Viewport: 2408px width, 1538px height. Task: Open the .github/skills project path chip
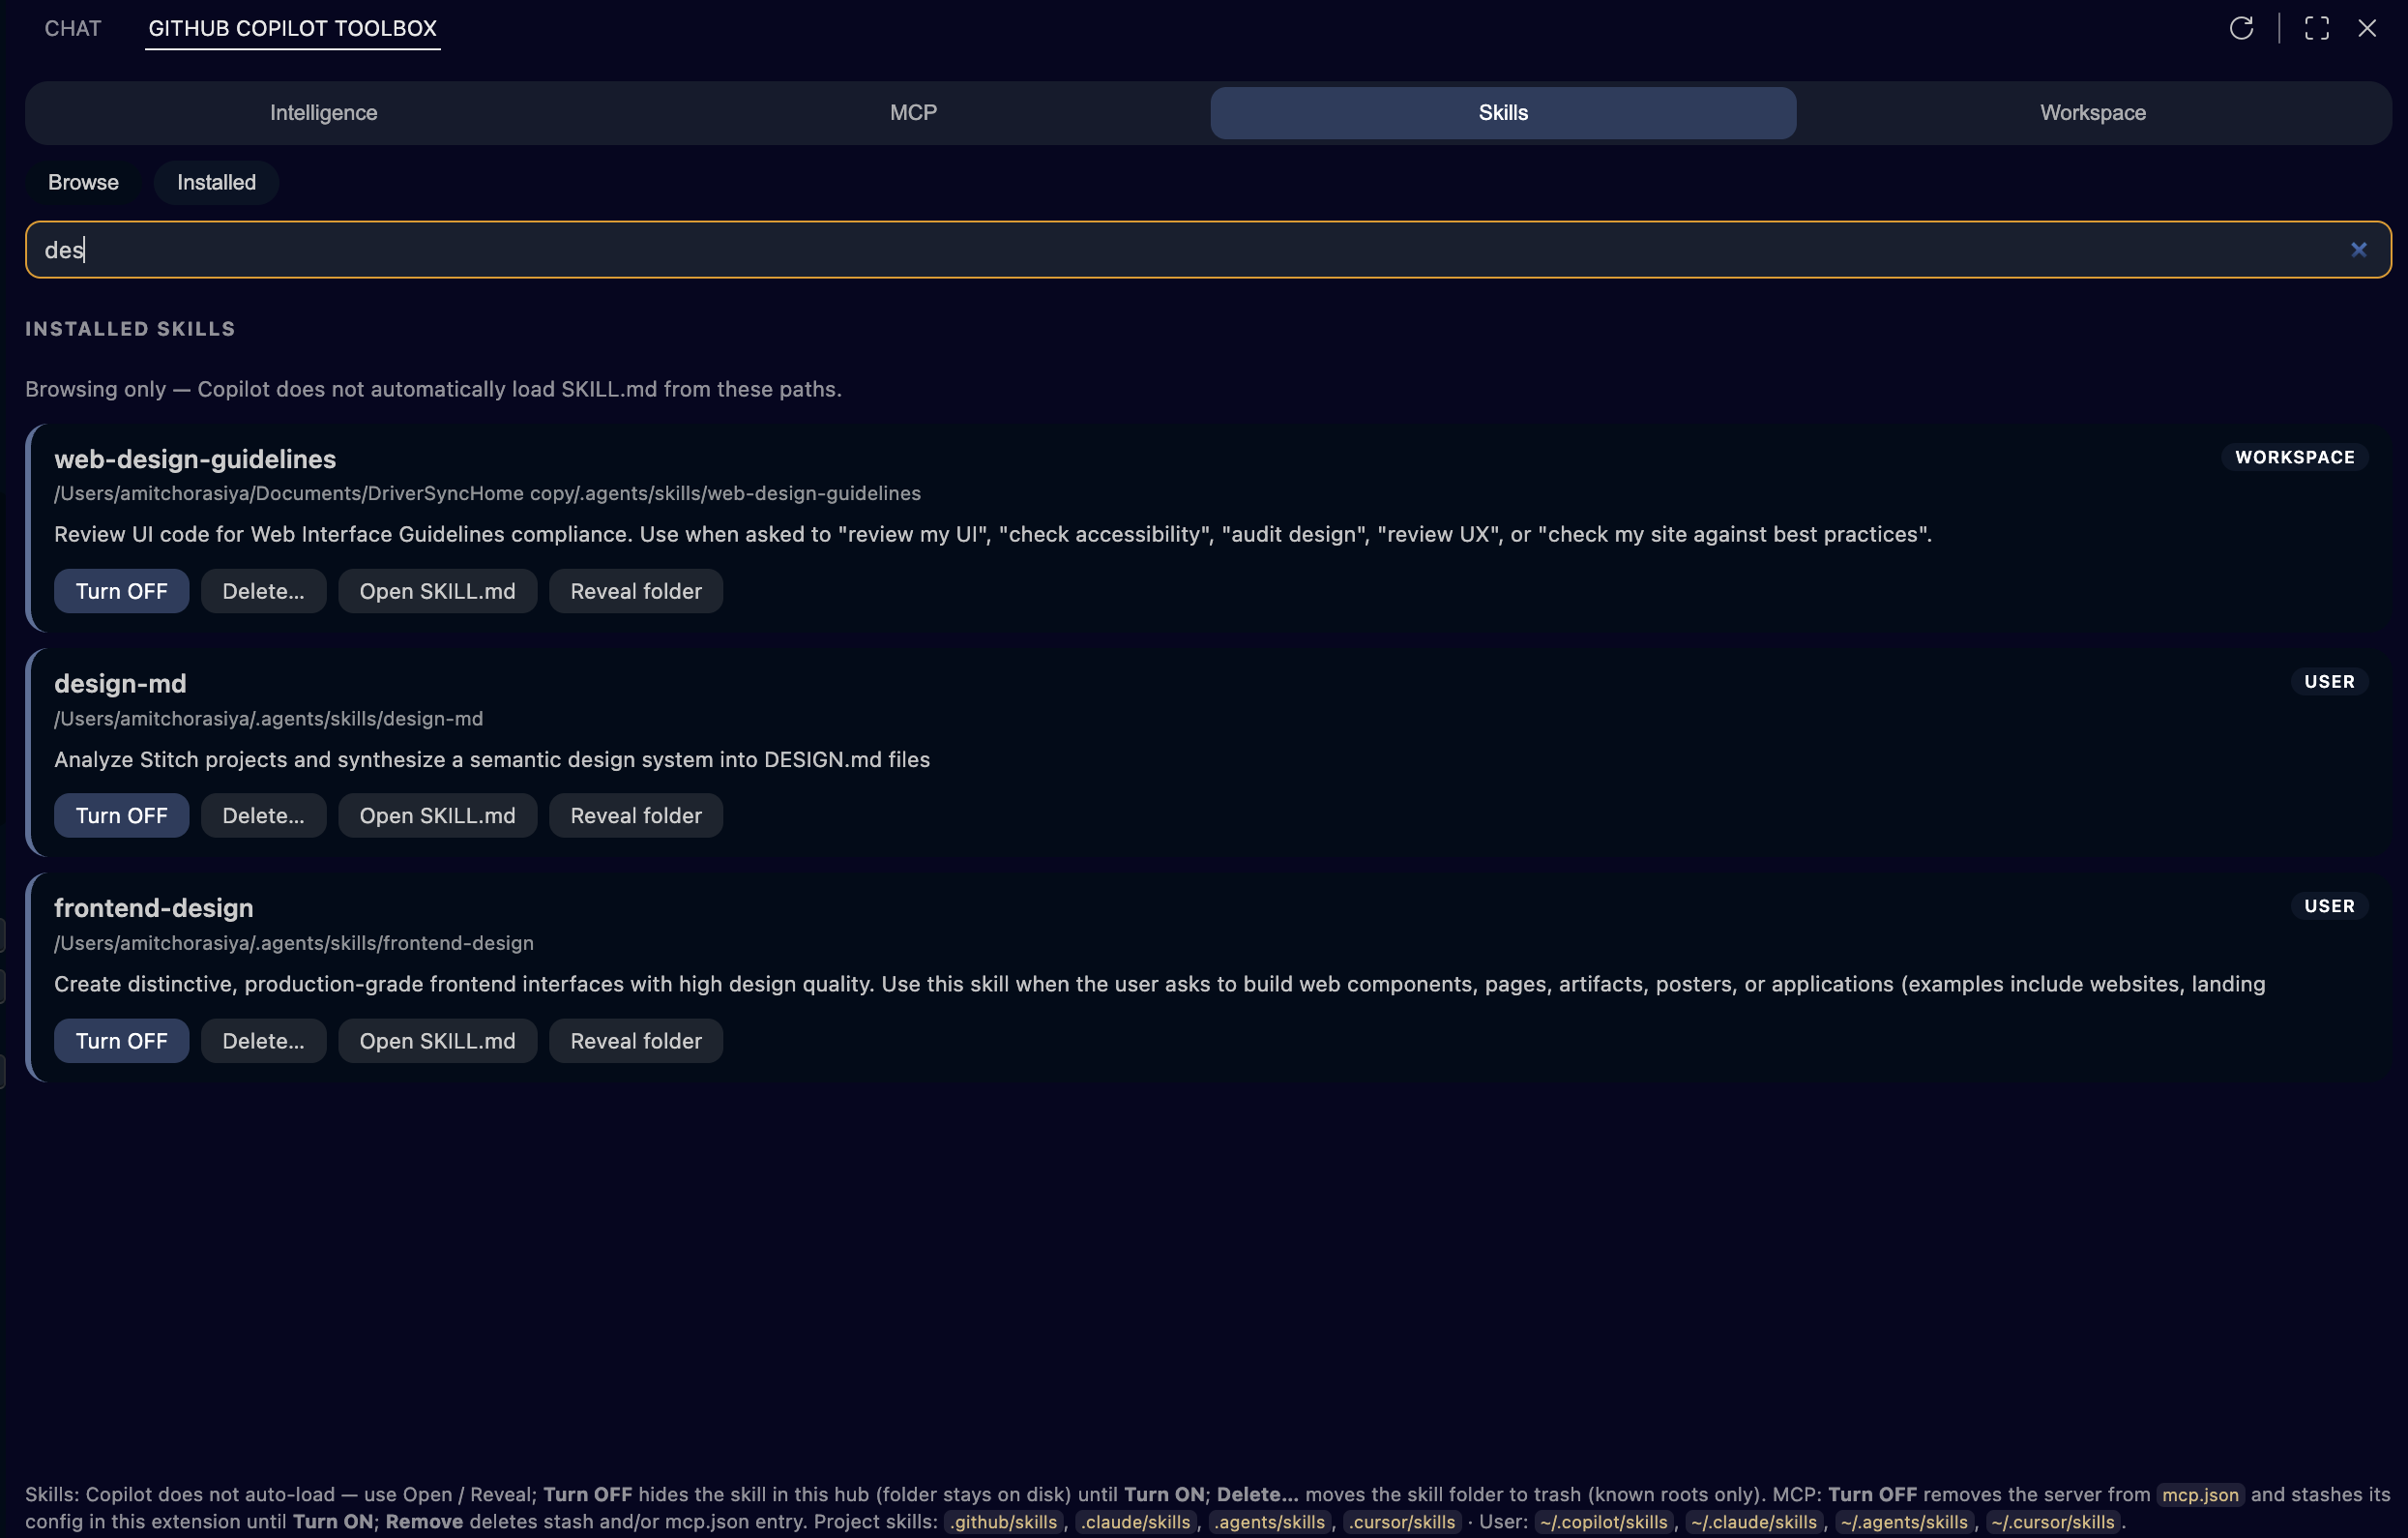(x=1003, y=1521)
